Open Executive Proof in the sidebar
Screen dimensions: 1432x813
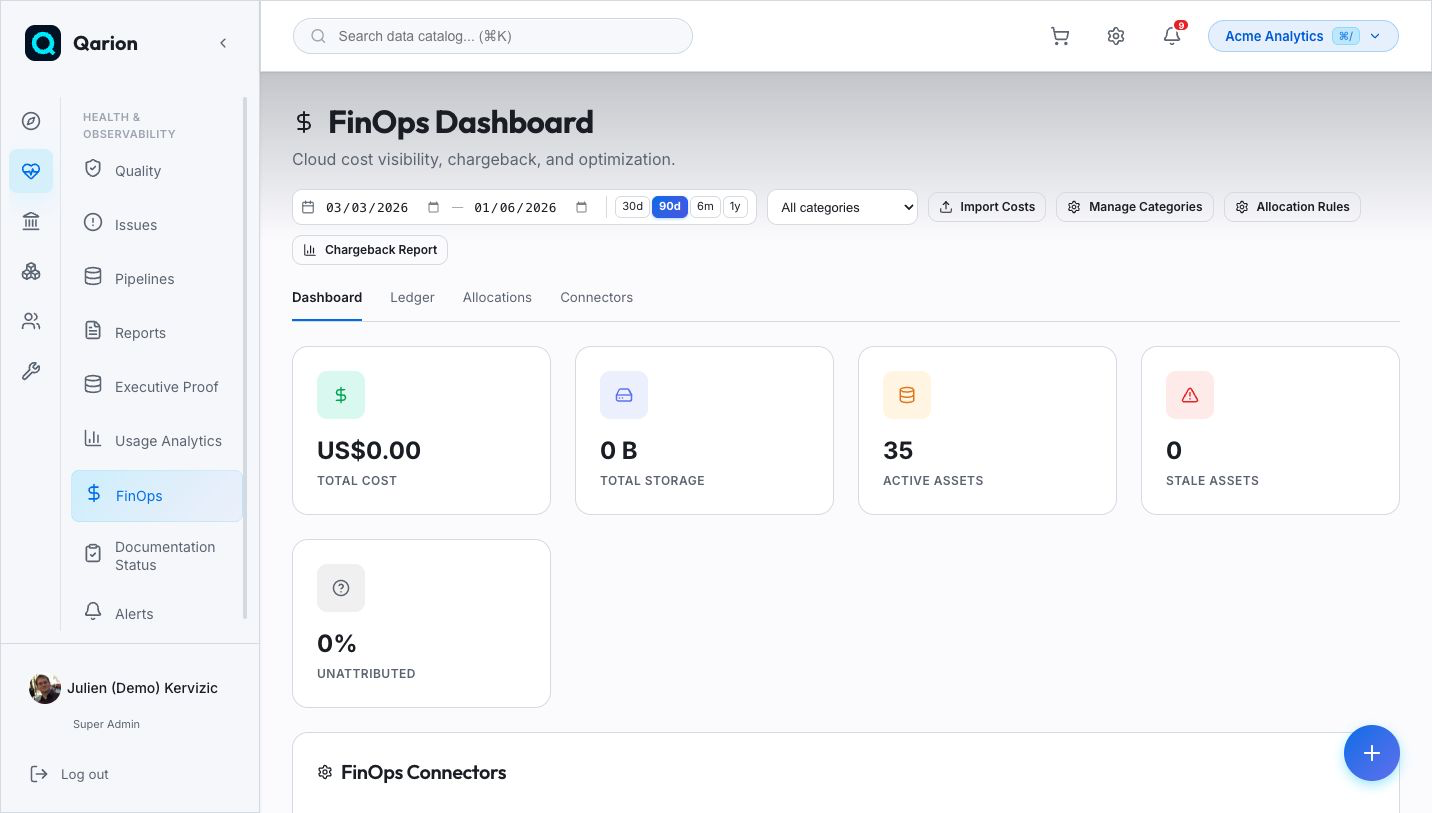(x=157, y=387)
